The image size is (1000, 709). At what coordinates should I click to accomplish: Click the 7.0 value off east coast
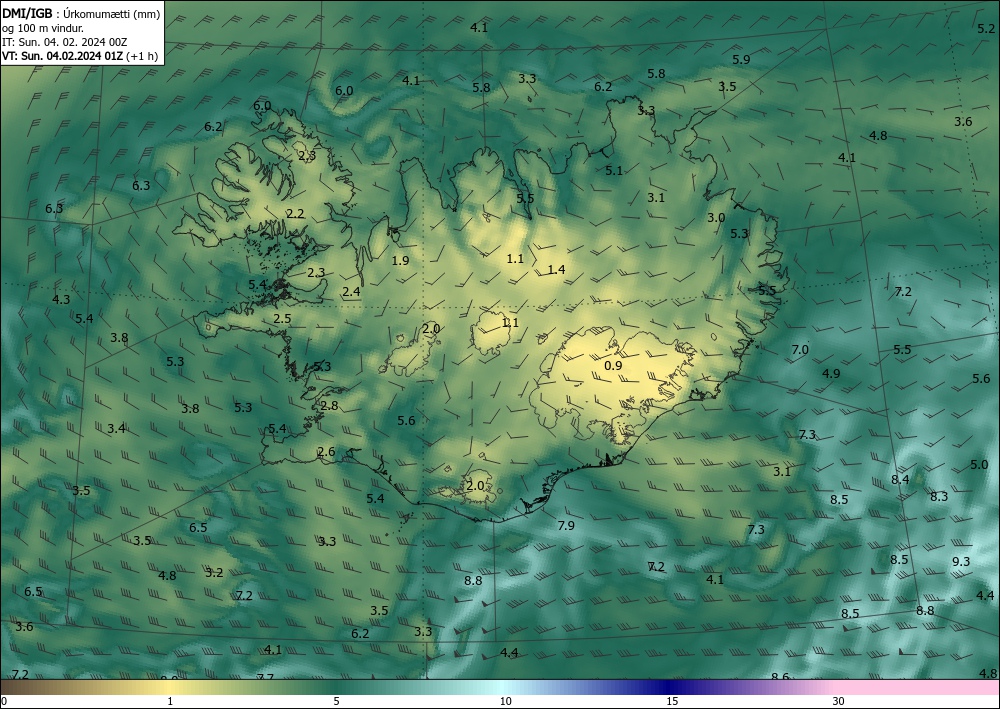tap(800, 350)
